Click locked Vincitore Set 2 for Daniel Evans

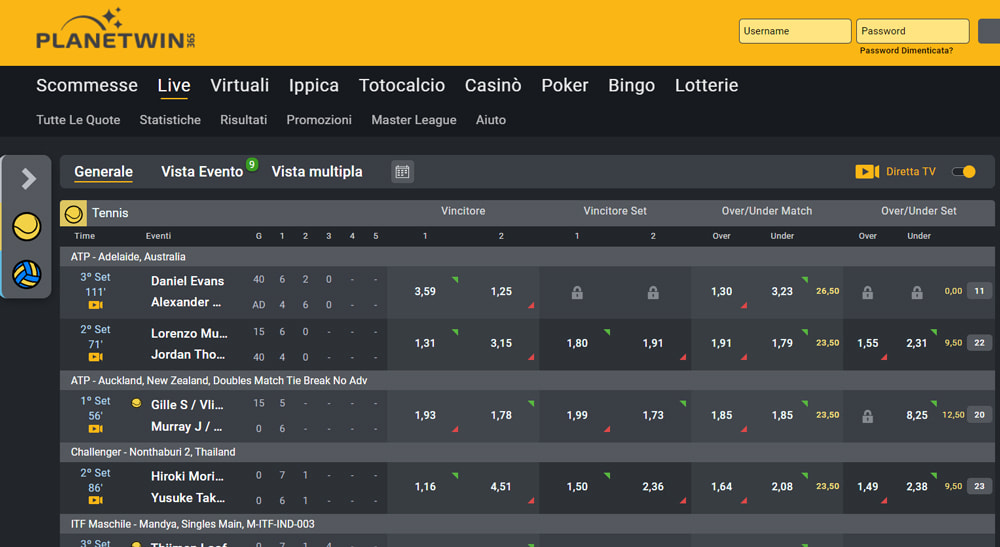pos(653,293)
